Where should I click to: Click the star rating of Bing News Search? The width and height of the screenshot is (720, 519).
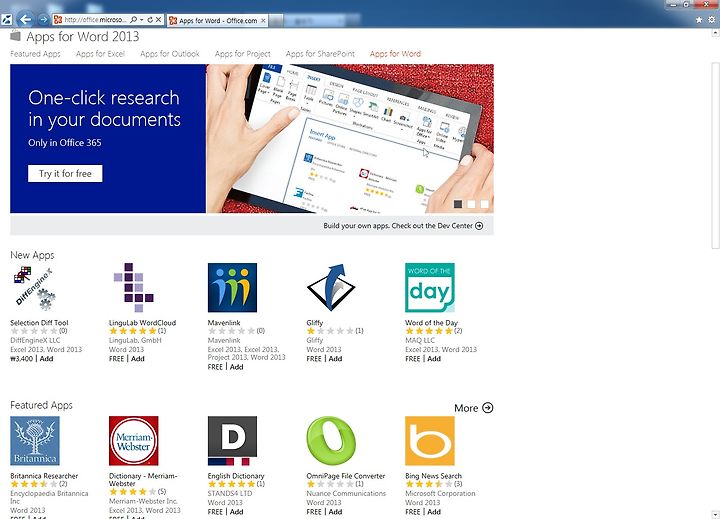click(429, 484)
